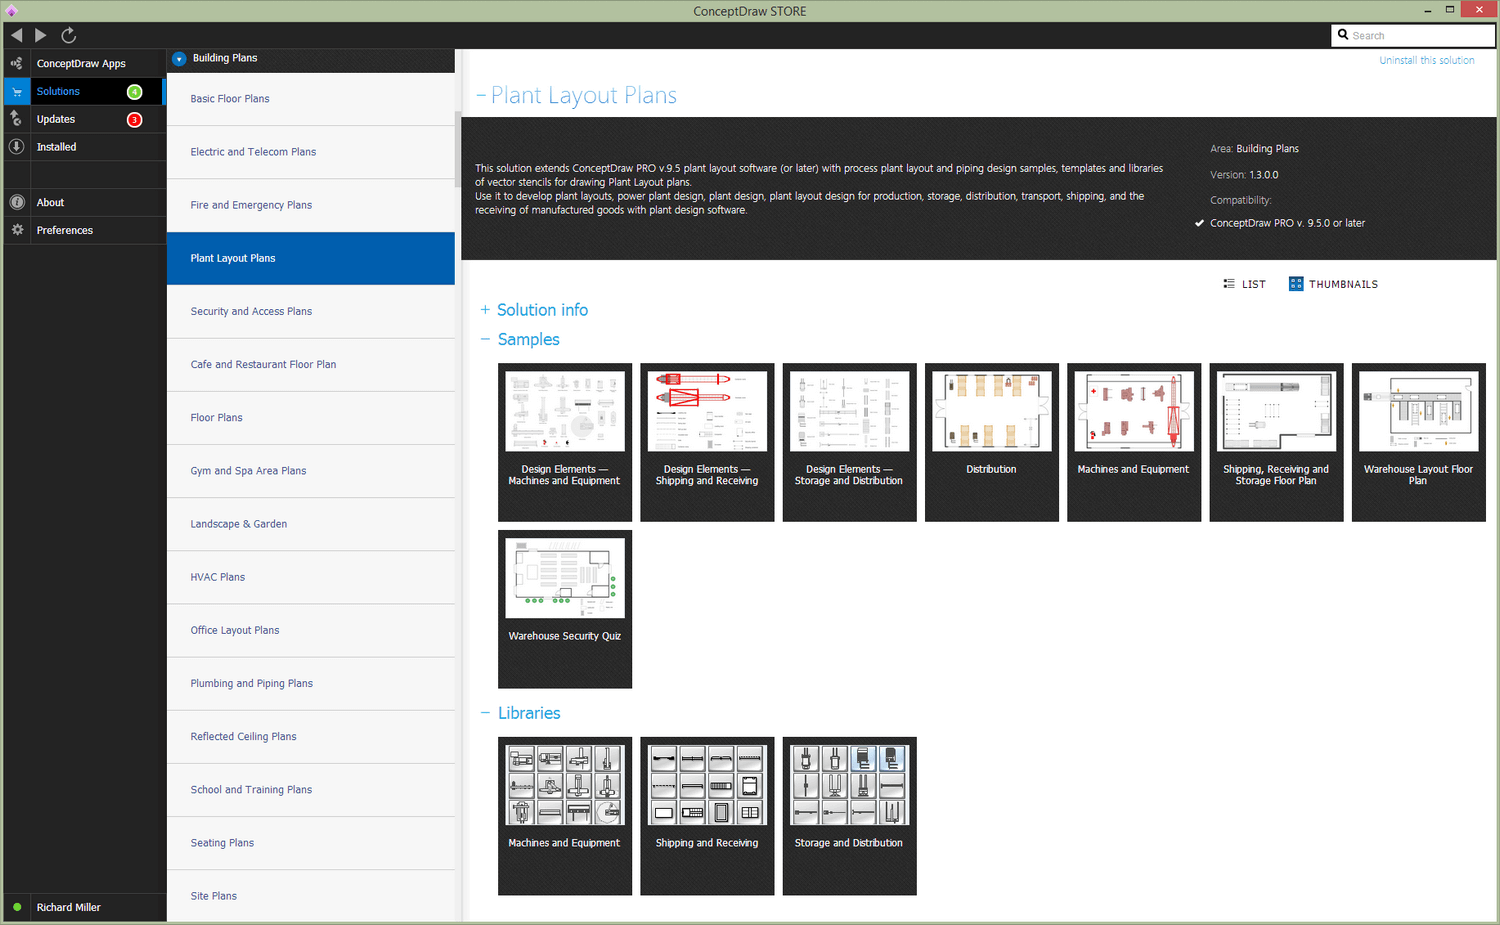Click the refresh icon in the toolbar

(x=69, y=35)
